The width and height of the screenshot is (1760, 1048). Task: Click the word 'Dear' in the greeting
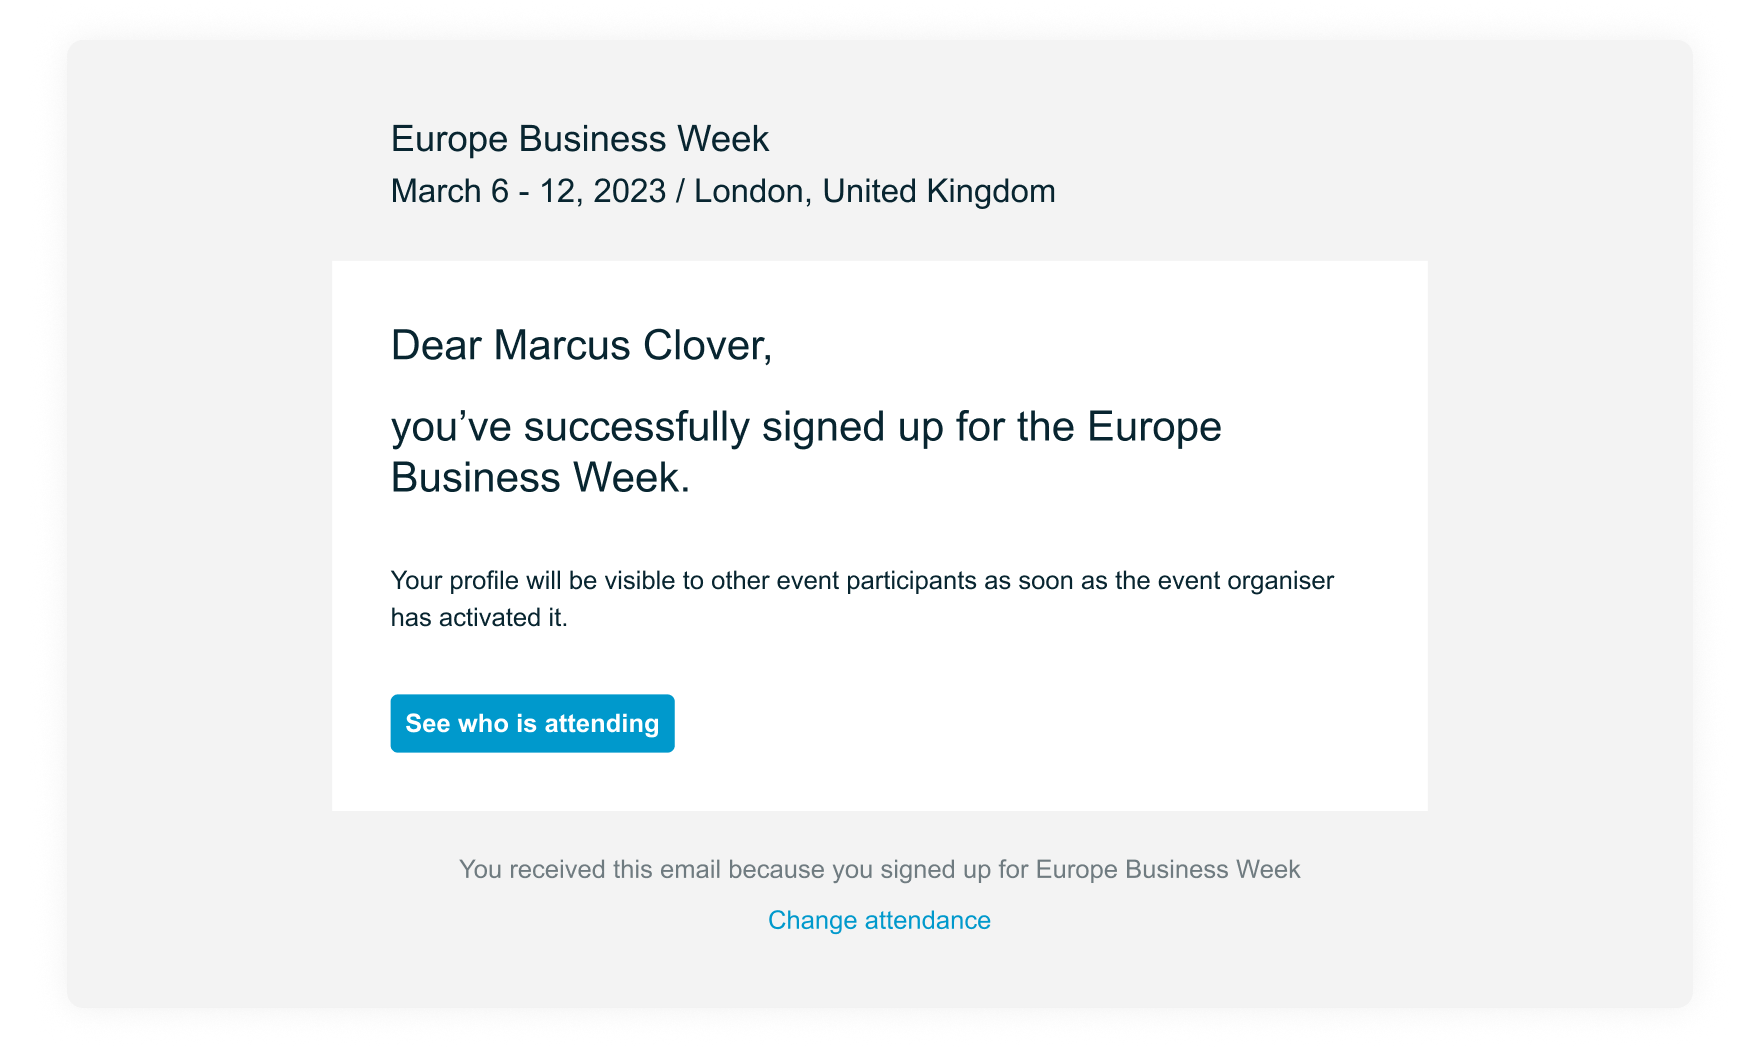[x=436, y=345]
